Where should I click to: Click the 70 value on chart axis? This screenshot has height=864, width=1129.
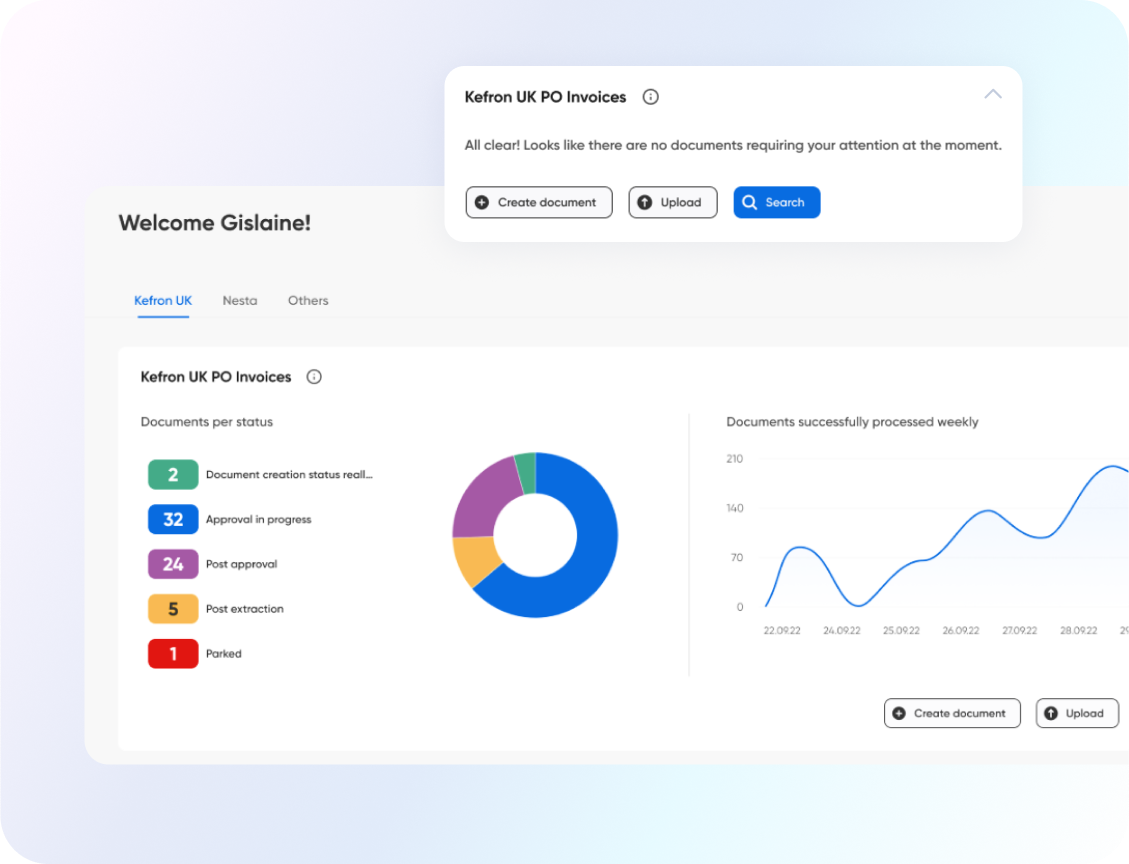737,557
